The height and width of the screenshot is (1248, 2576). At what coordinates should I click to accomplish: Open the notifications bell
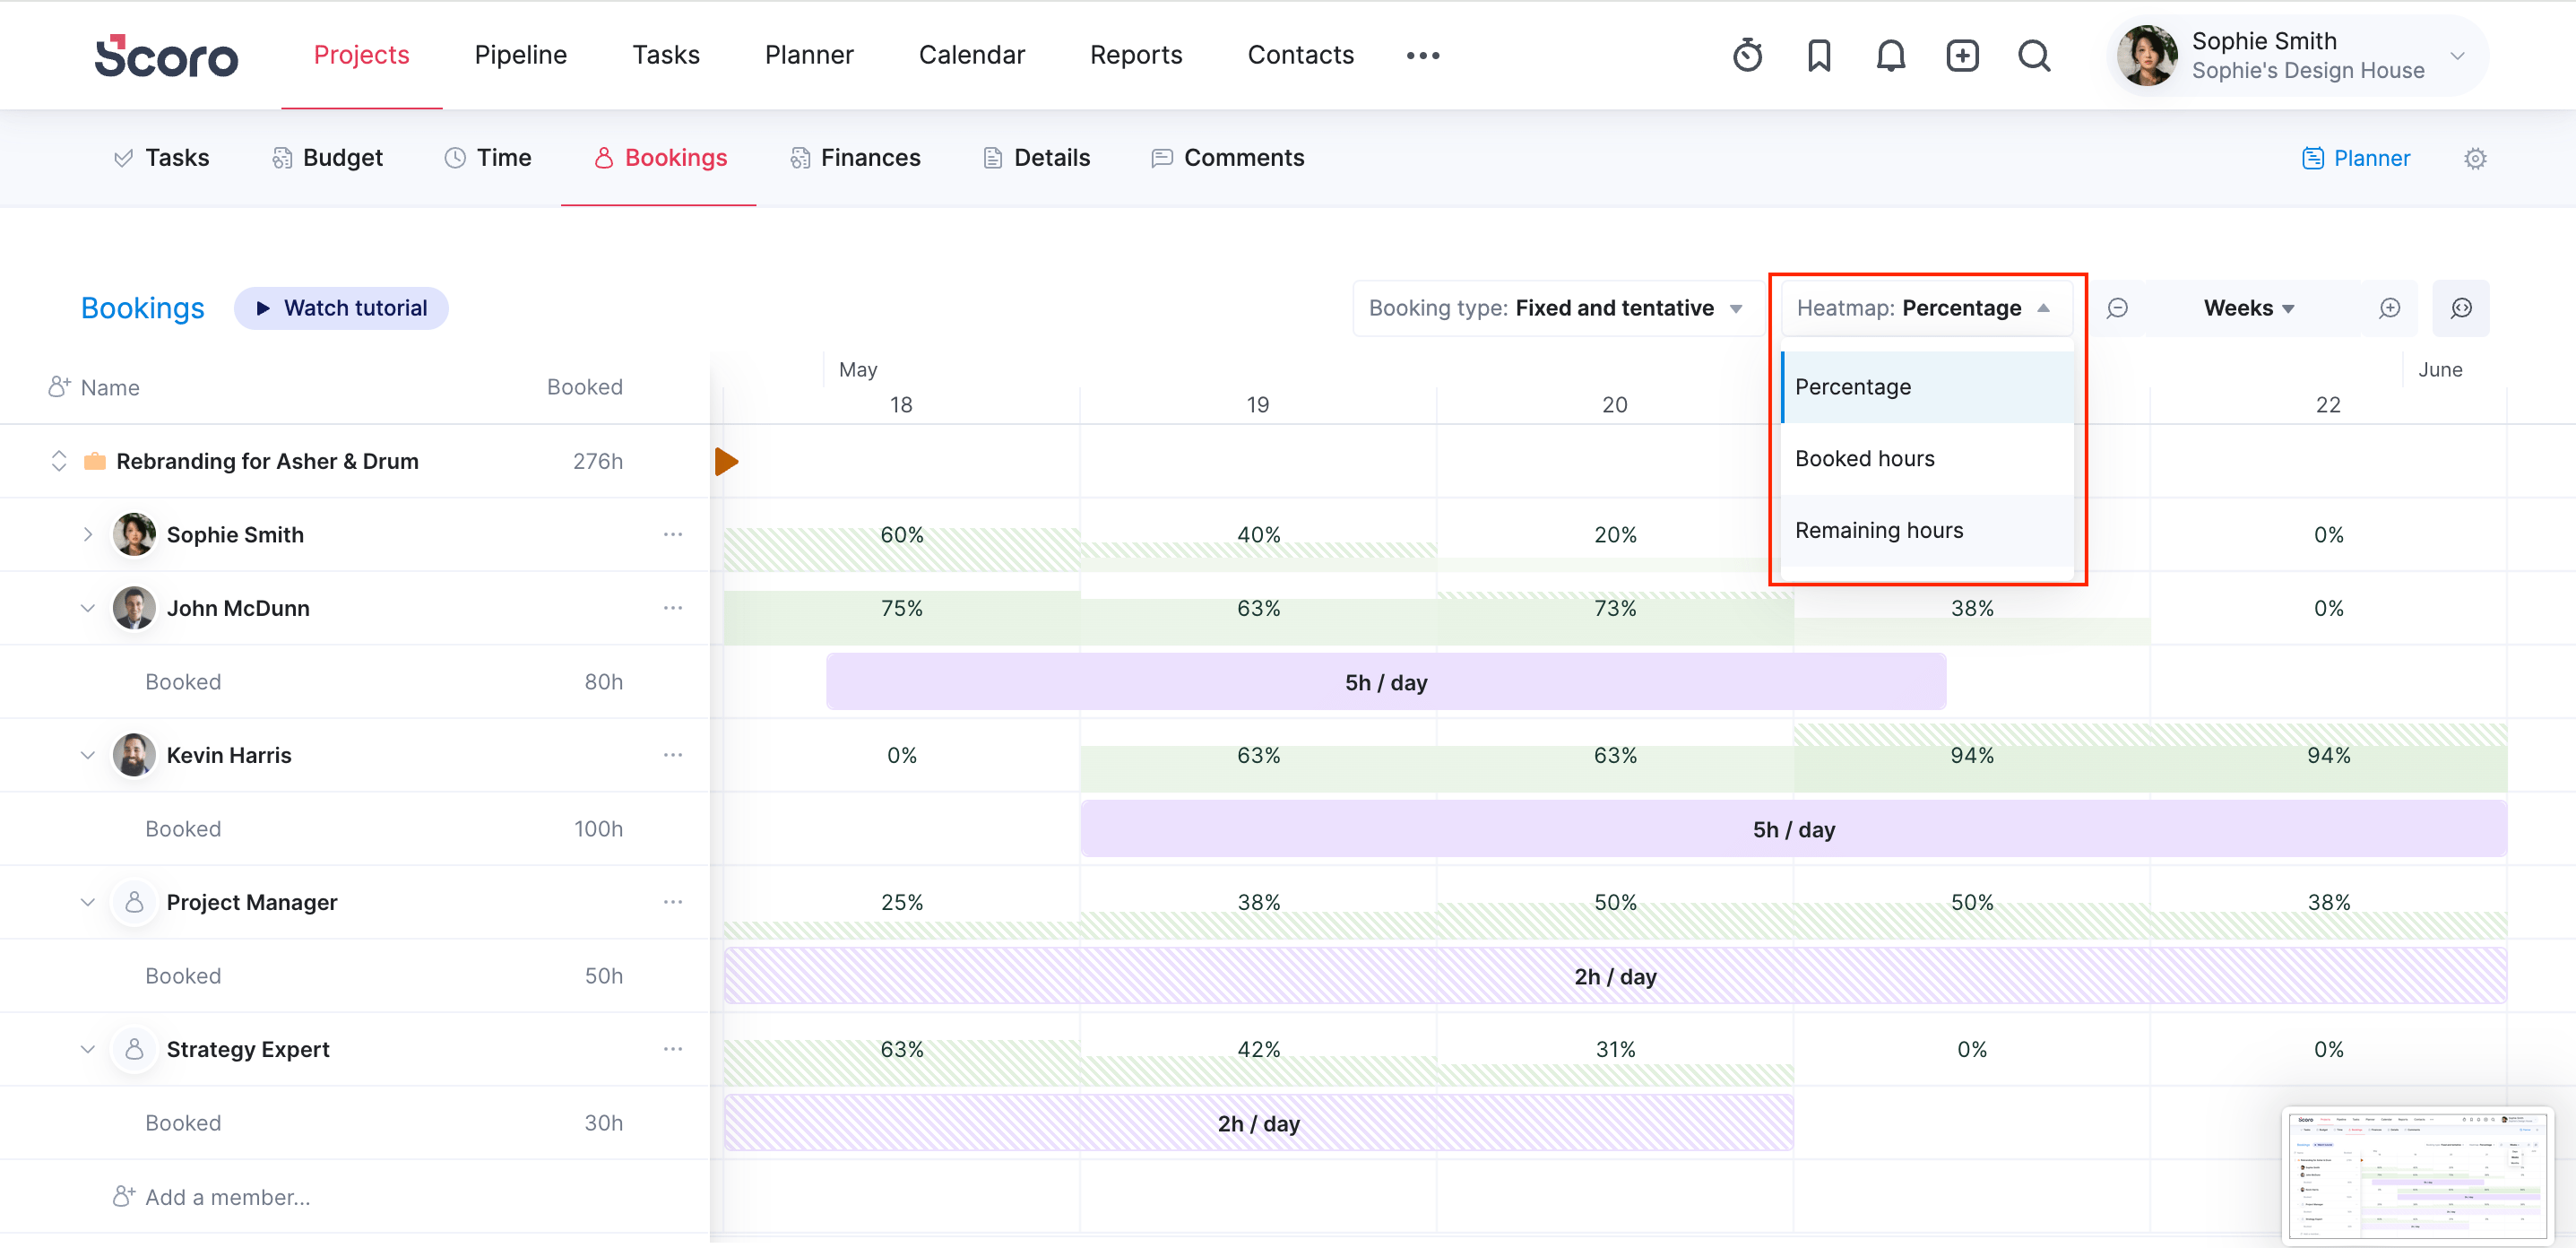(x=1890, y=55)
